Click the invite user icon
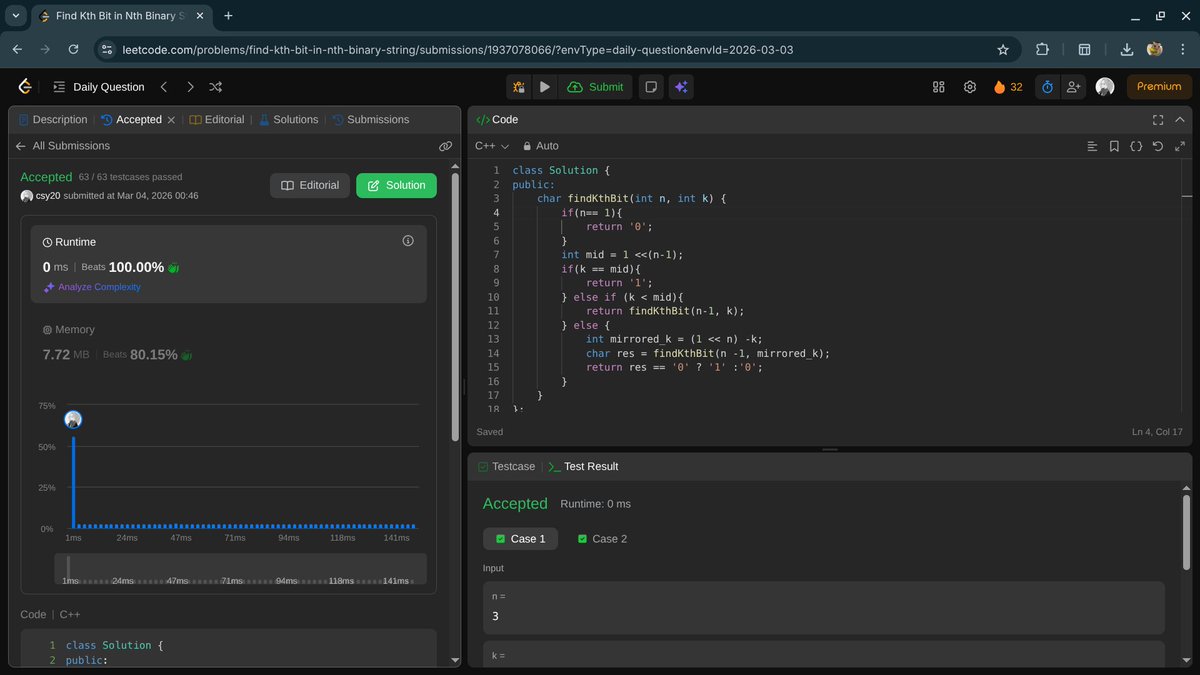Image resolution: width=1200 pixels, height=675 pixels. [1073, 87]
